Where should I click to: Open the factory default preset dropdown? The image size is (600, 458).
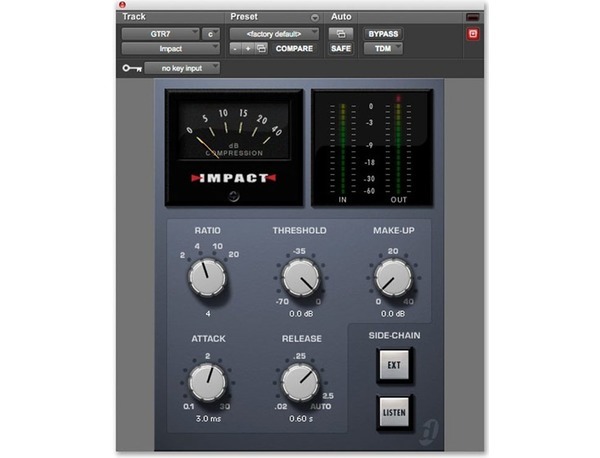coord(274,34)
